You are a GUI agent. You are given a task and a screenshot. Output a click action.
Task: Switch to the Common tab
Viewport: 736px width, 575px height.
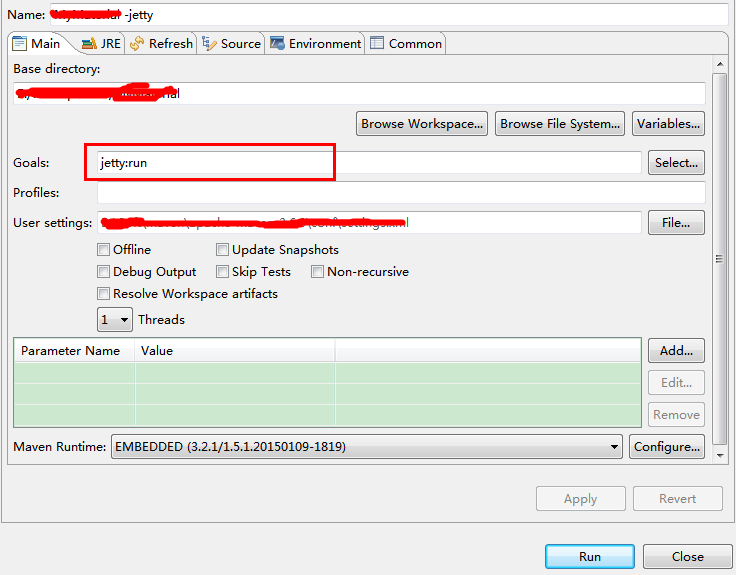point(406,44)
